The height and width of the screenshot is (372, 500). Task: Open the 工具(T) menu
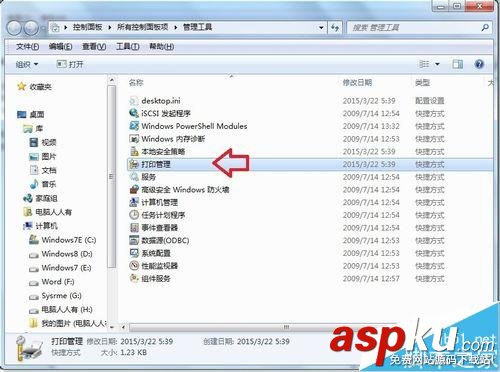[x=127, y=47]
